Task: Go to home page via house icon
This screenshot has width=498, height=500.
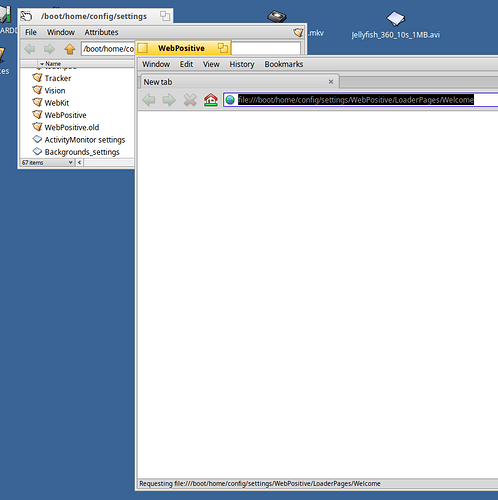Action: coord(211,100)
